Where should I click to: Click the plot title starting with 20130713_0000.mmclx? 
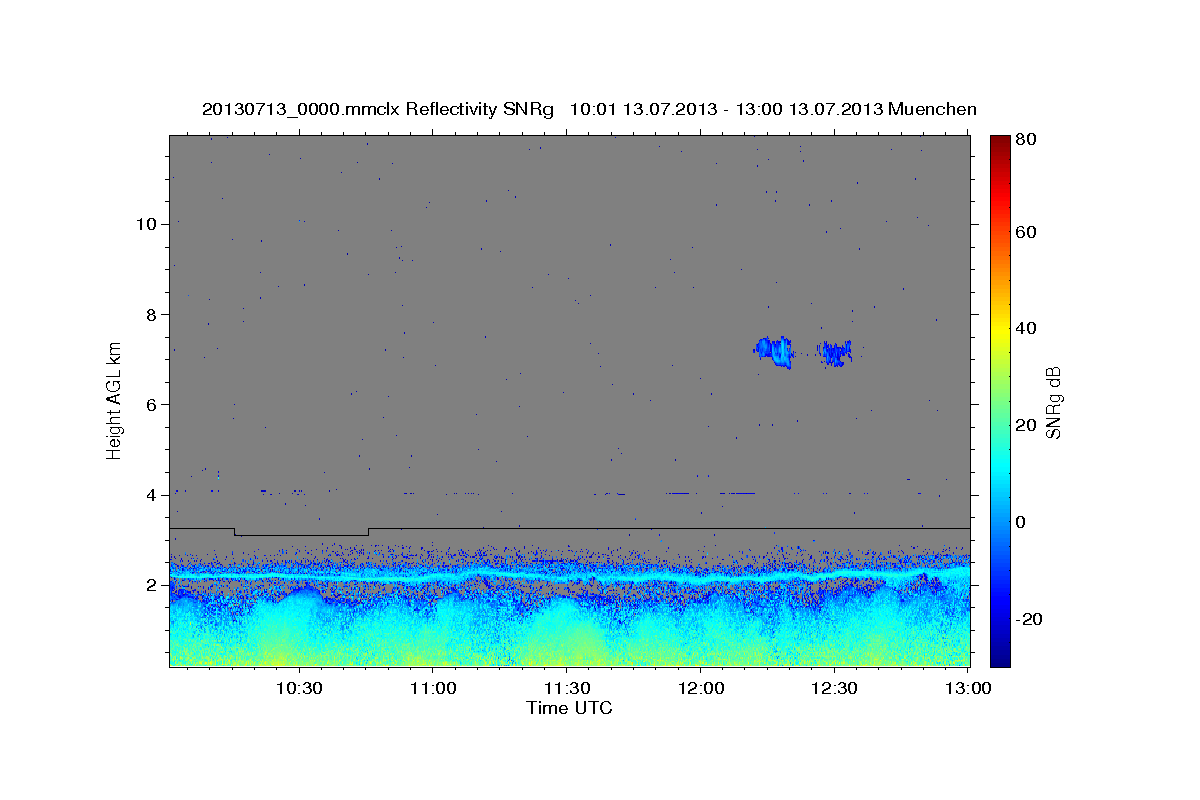(589, 109)
